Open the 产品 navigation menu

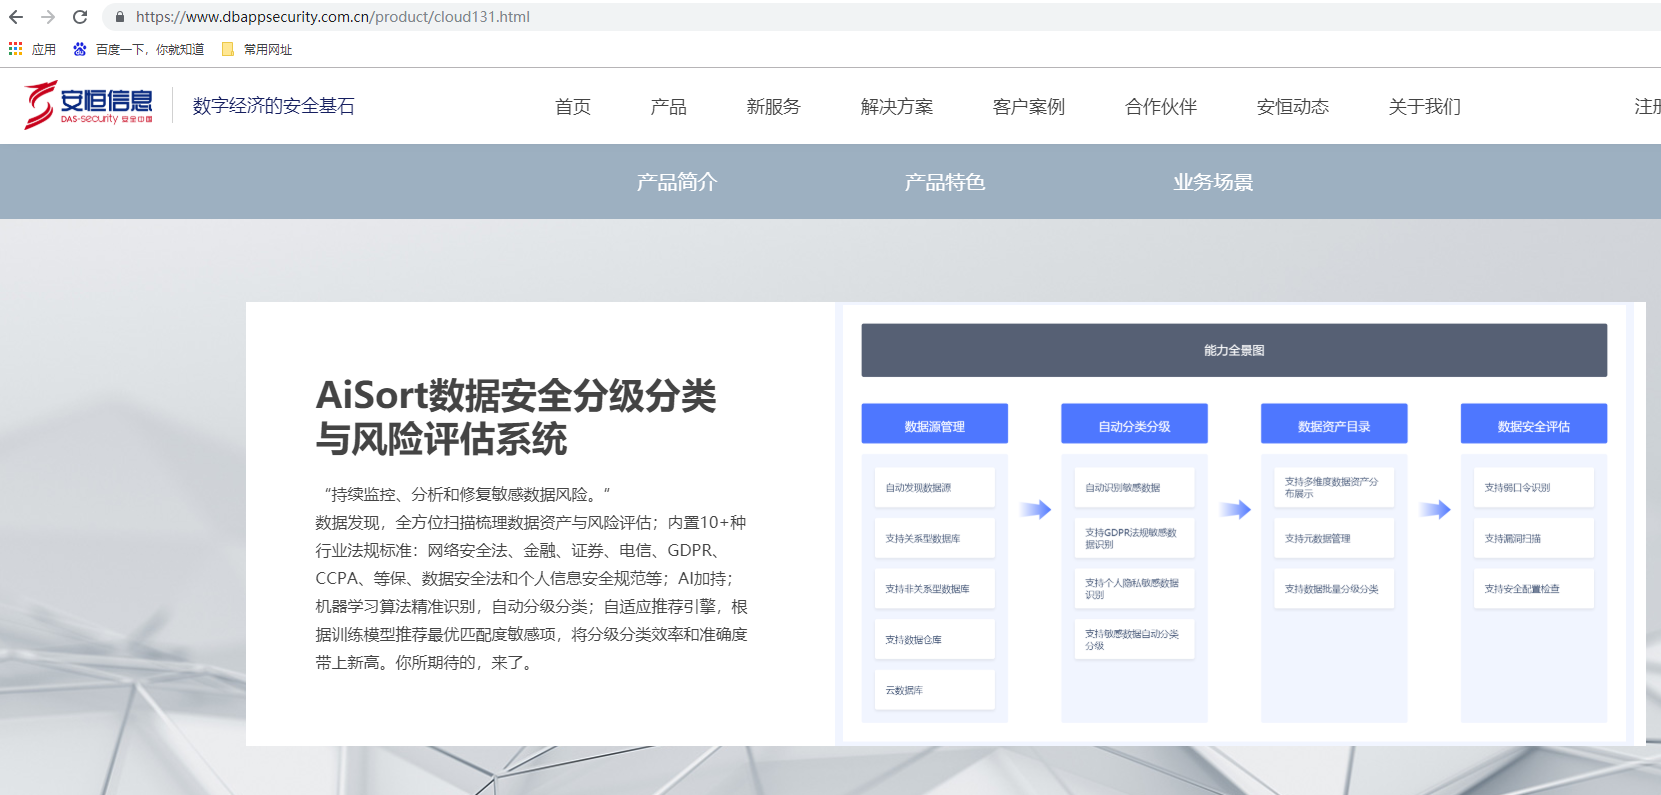[669, 106]
